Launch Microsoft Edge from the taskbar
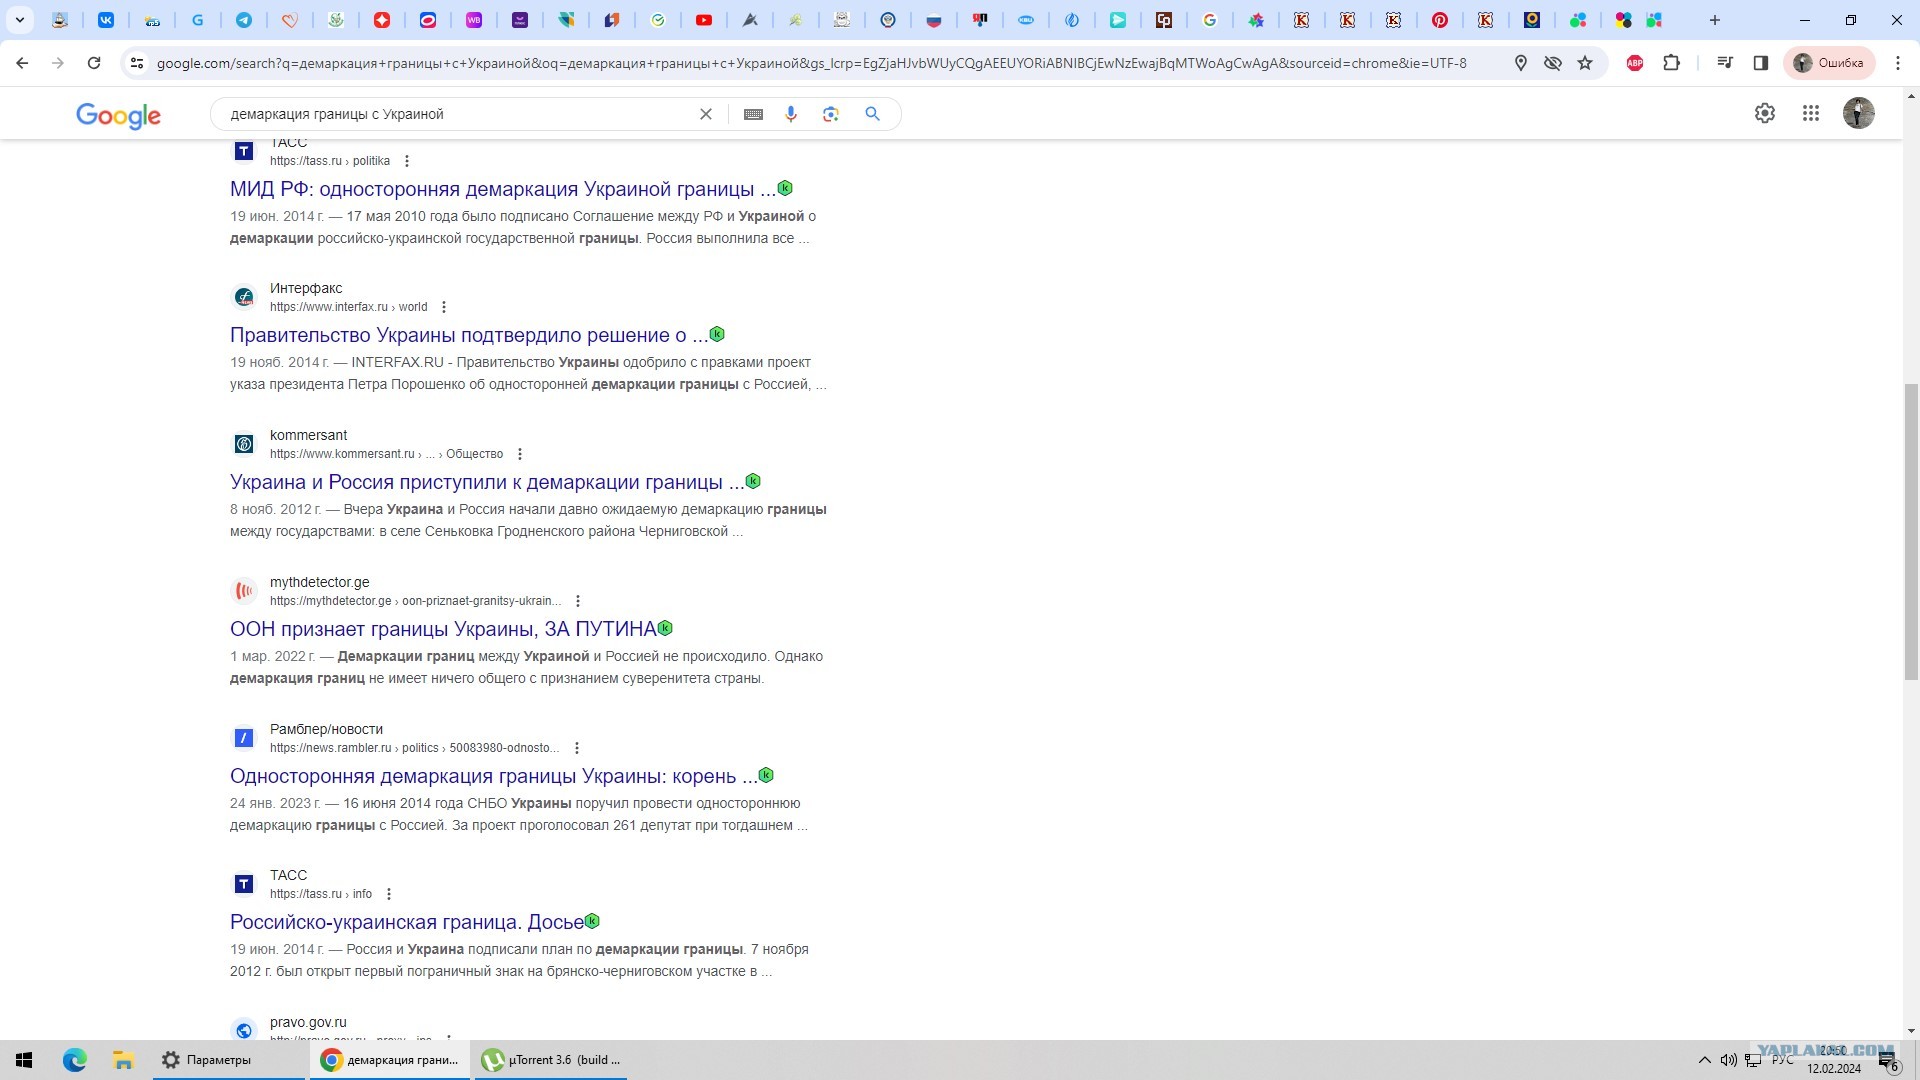This screenshot has height=1080, width=1920. [75, 1060]
